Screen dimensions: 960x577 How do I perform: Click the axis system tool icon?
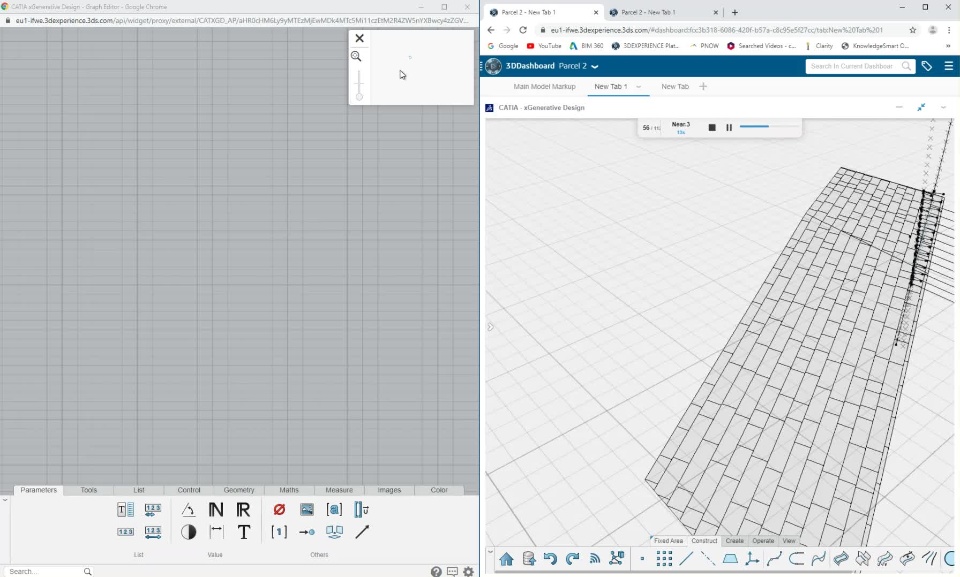[x=752, y=559]
